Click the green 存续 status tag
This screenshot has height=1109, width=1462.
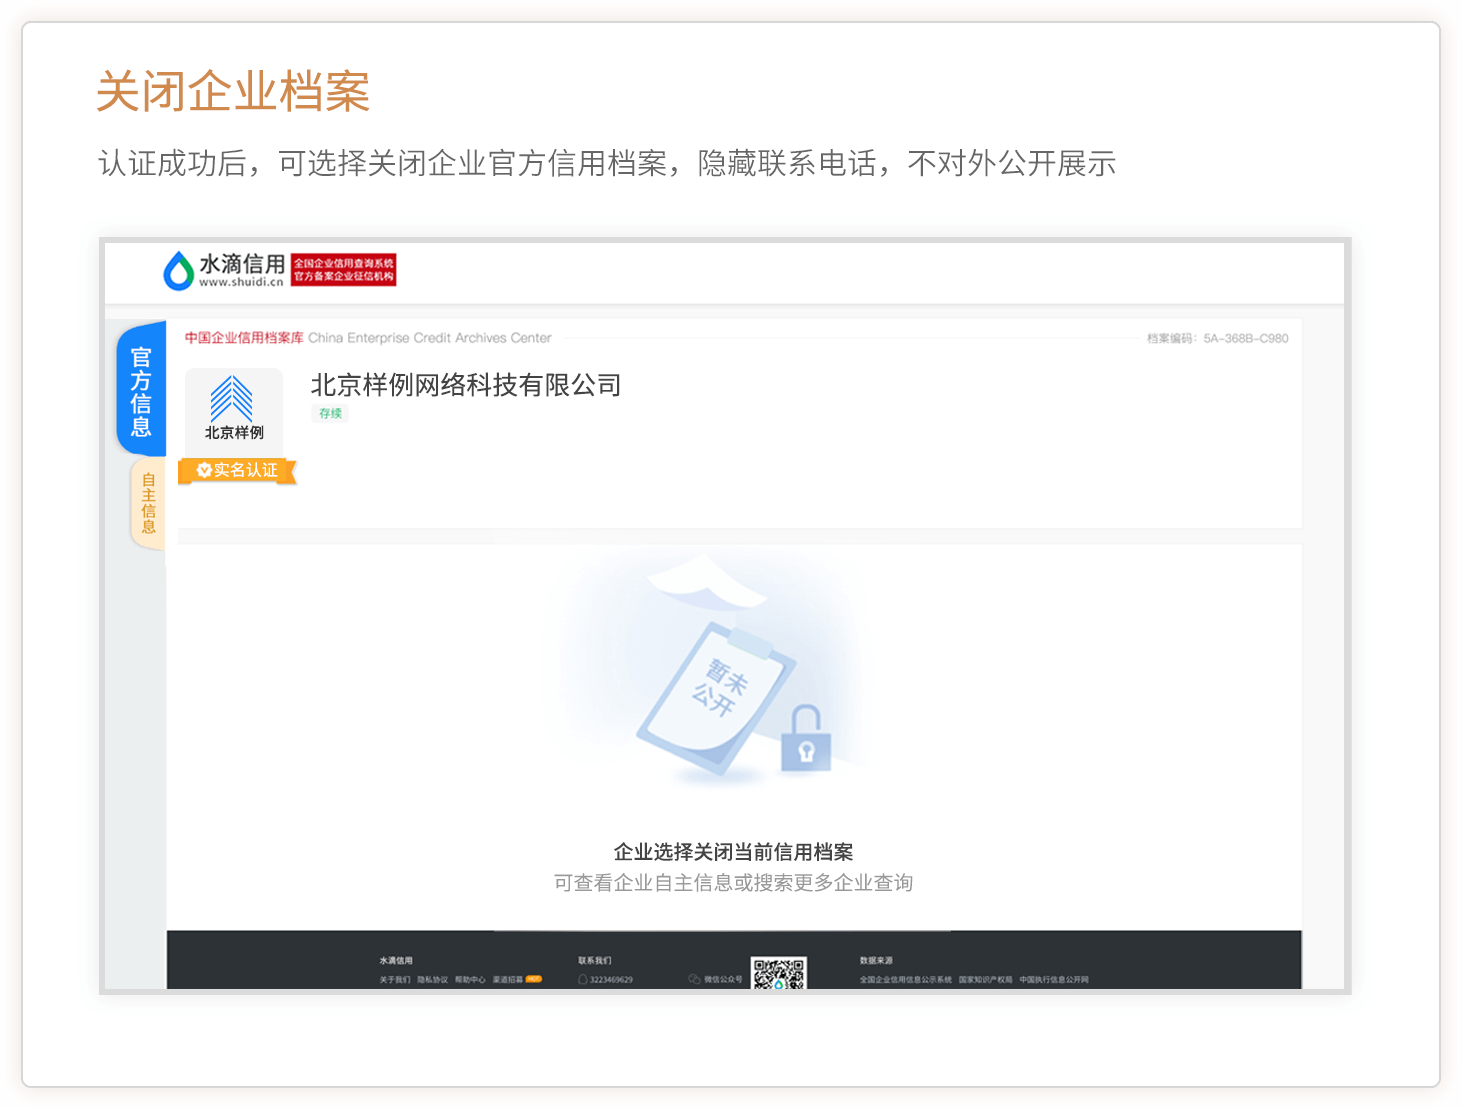[x=330, y=413]
